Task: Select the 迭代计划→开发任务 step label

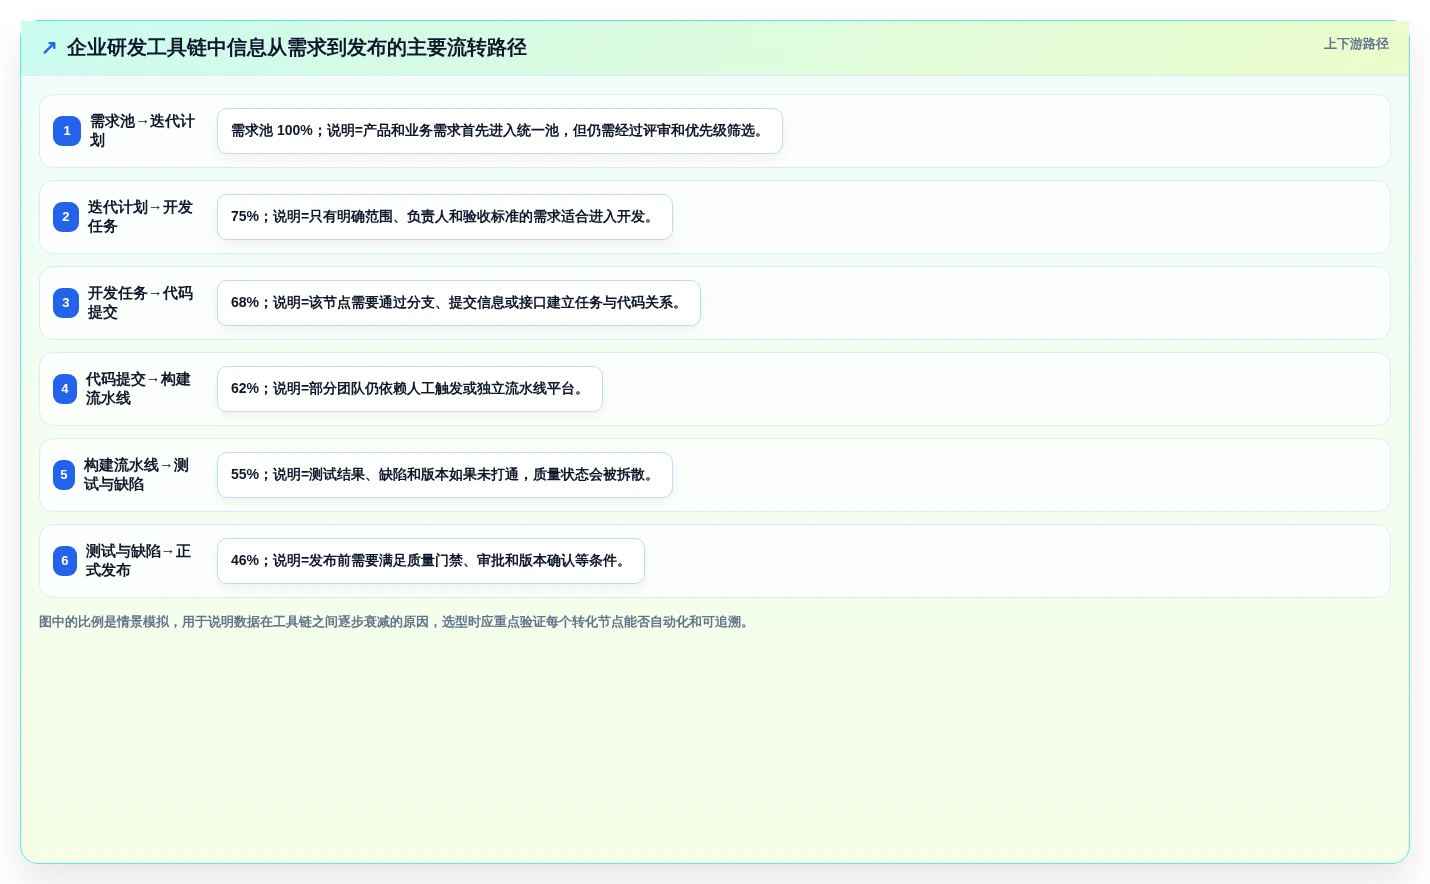Action: (141, 217)
